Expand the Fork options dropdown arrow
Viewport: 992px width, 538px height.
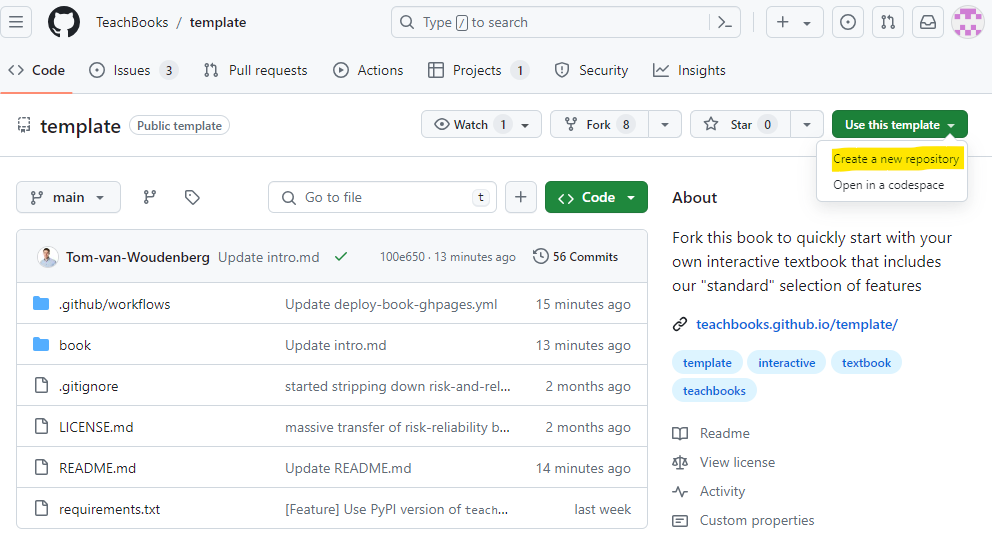(665, 125)
